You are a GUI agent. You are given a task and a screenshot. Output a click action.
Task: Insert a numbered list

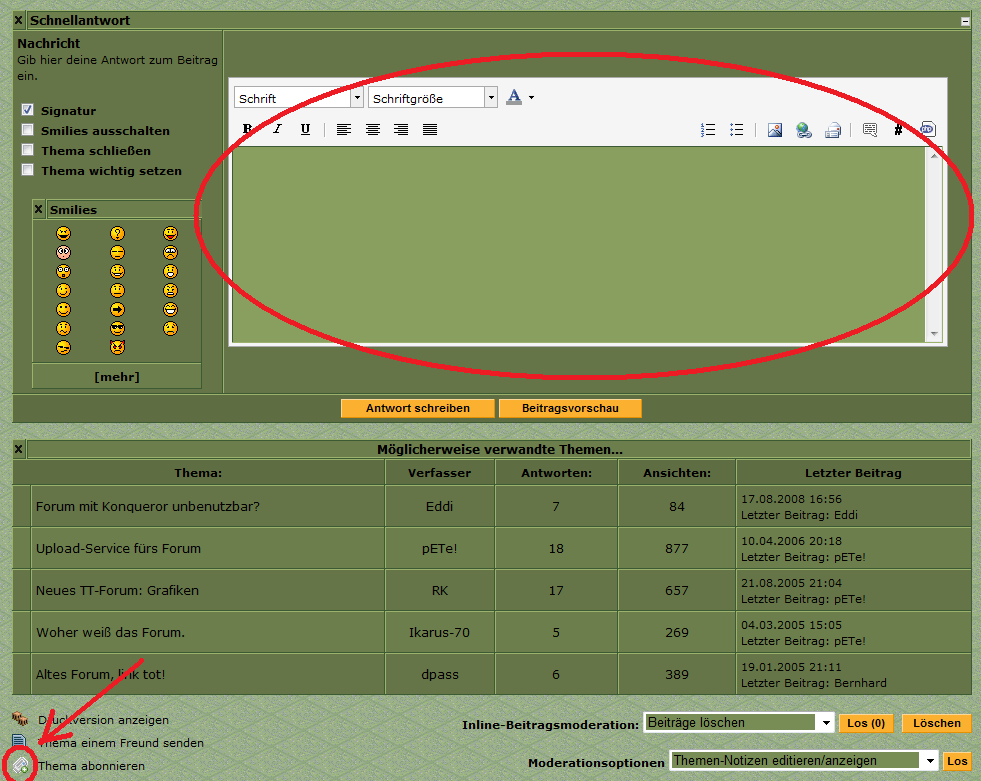click(708, 129)
